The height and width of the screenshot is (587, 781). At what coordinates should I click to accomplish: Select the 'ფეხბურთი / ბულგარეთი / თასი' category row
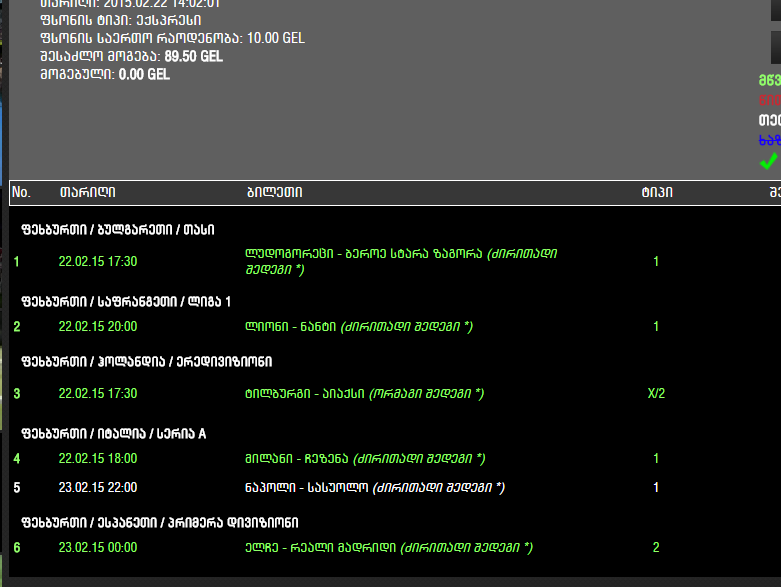[118, 230]
